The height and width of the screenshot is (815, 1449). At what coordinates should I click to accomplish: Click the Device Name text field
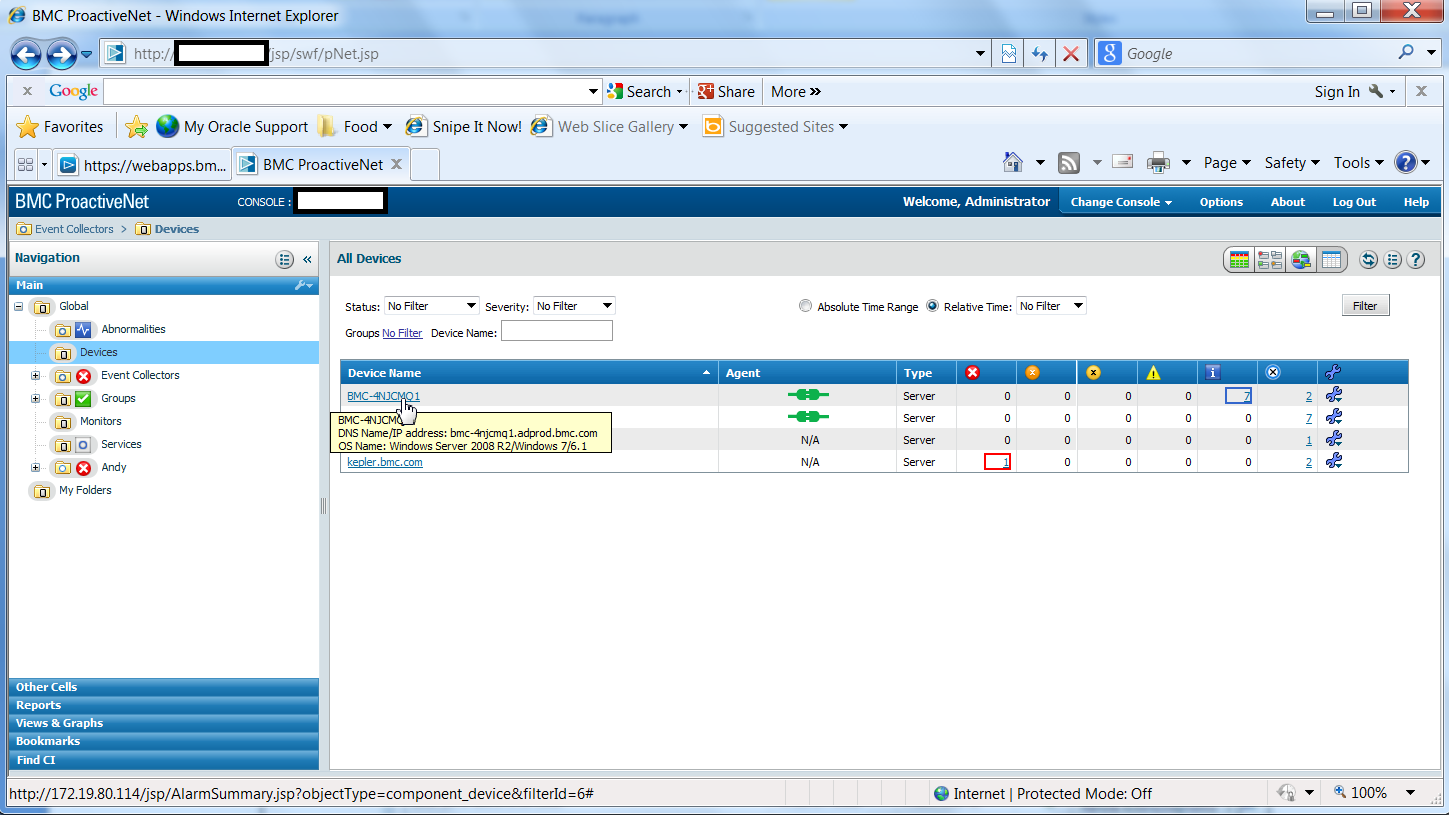[x=556, y=332]
